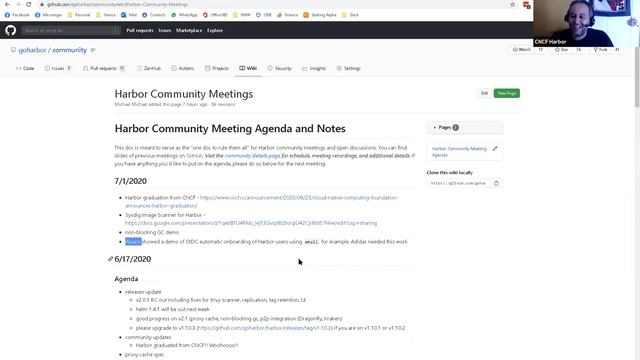The width and height of the screenshot is (640, 360).
Task: Open the repository Settings tab
Action: (349, 68)
